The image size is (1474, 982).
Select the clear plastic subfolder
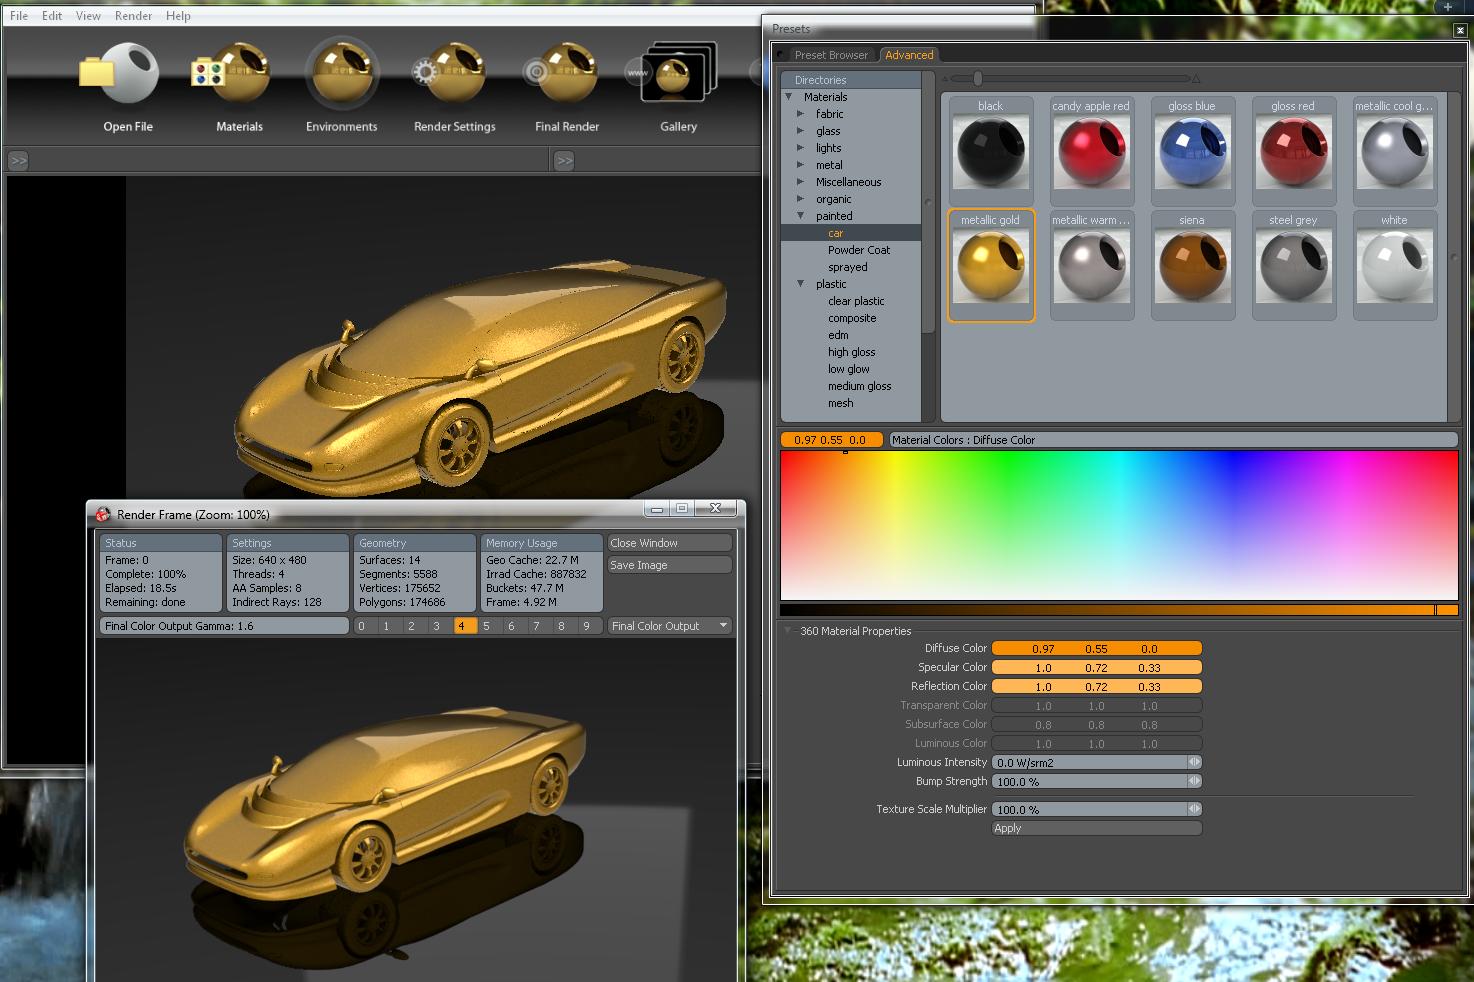coord(855,301)
